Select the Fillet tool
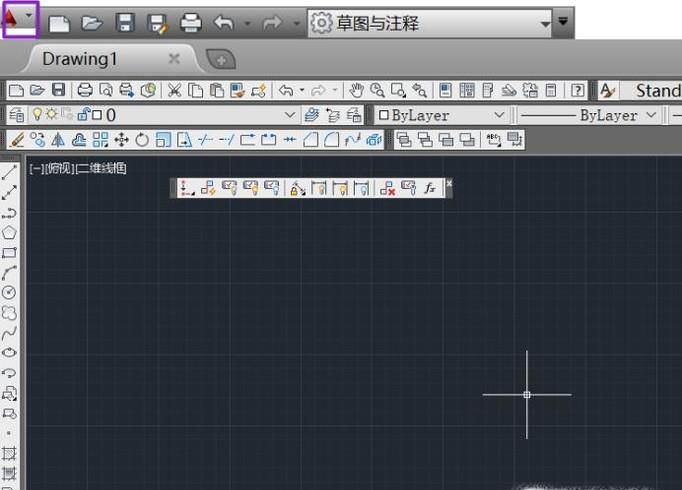Screen dimensions: 682x490 [x=331, y=140]
